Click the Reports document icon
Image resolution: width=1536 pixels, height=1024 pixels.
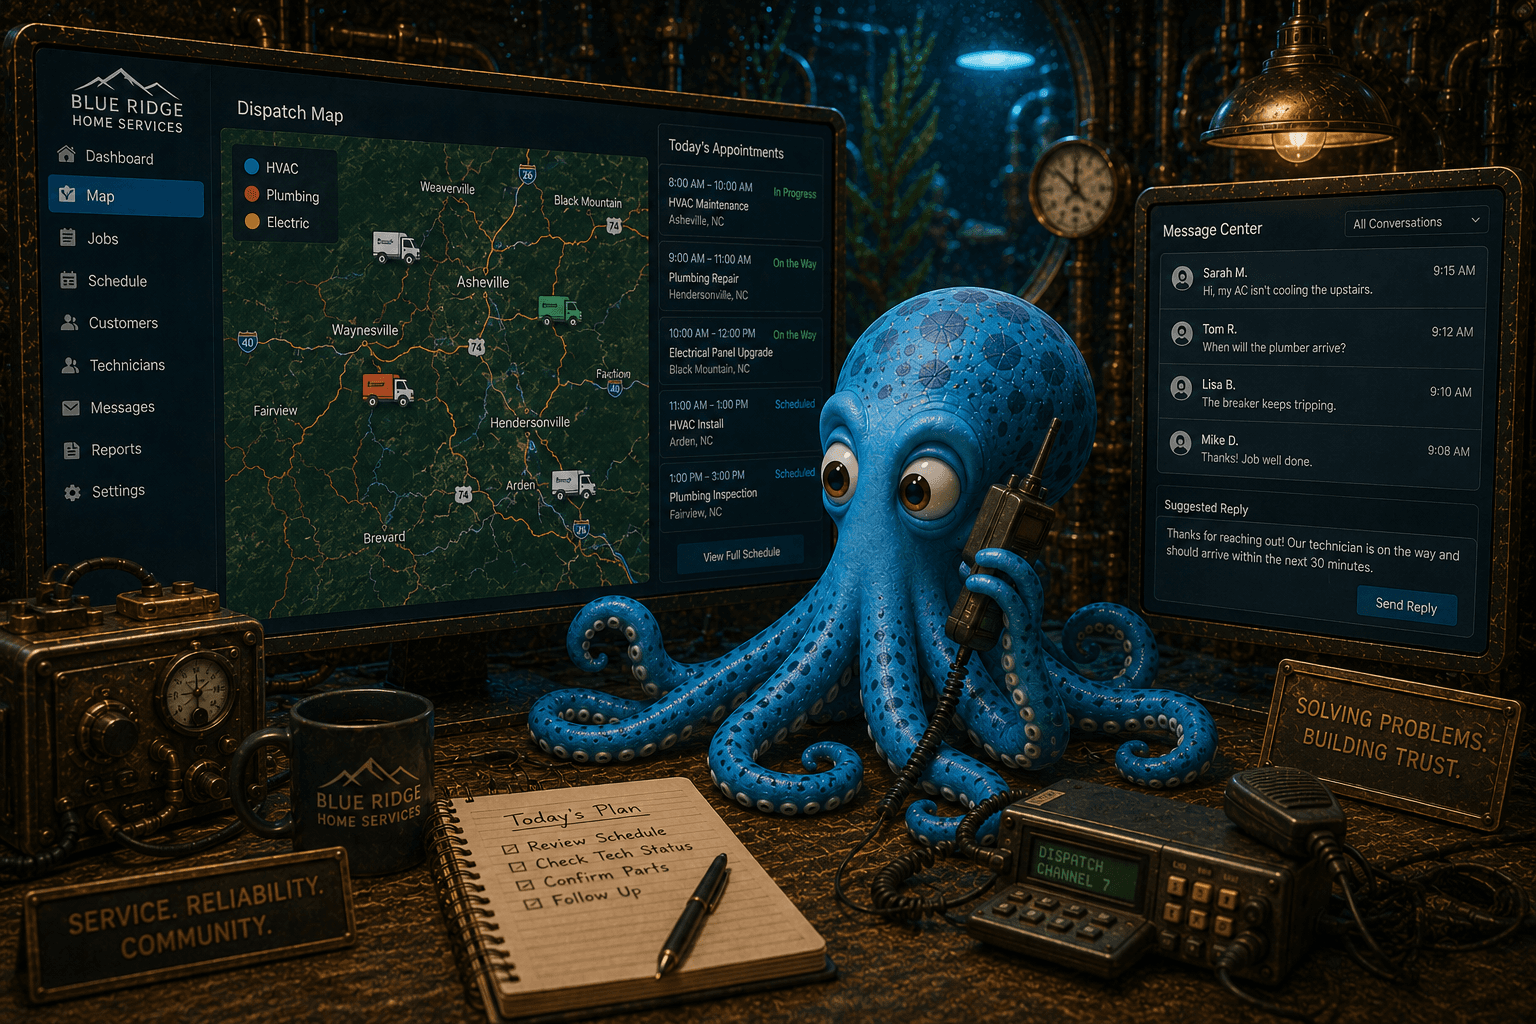72,450
